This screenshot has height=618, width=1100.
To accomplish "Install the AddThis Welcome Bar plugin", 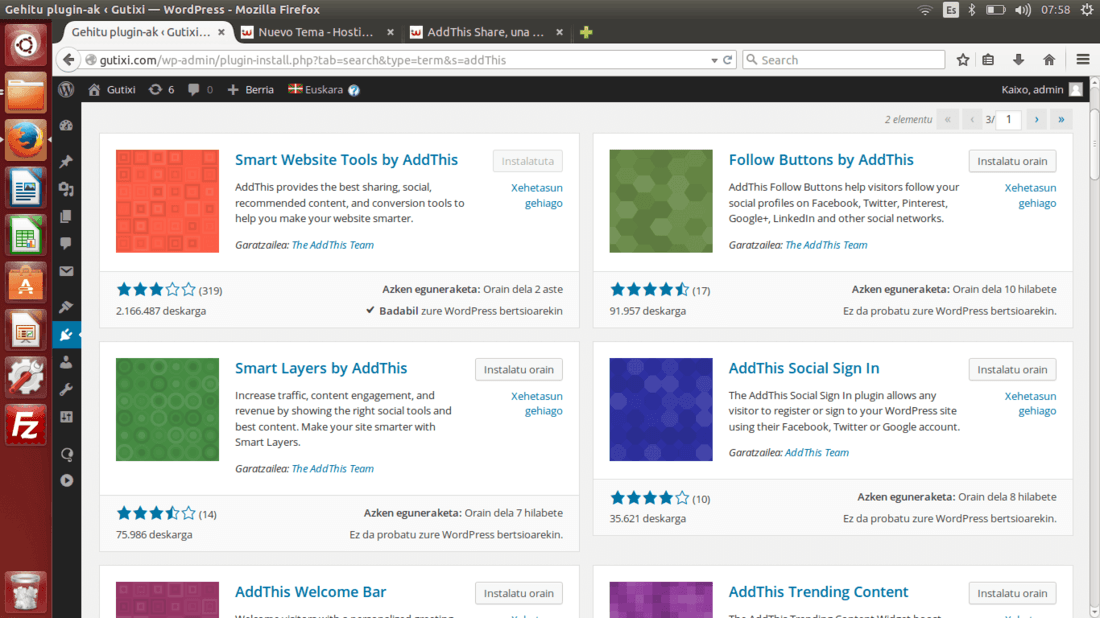I will 518,593.
